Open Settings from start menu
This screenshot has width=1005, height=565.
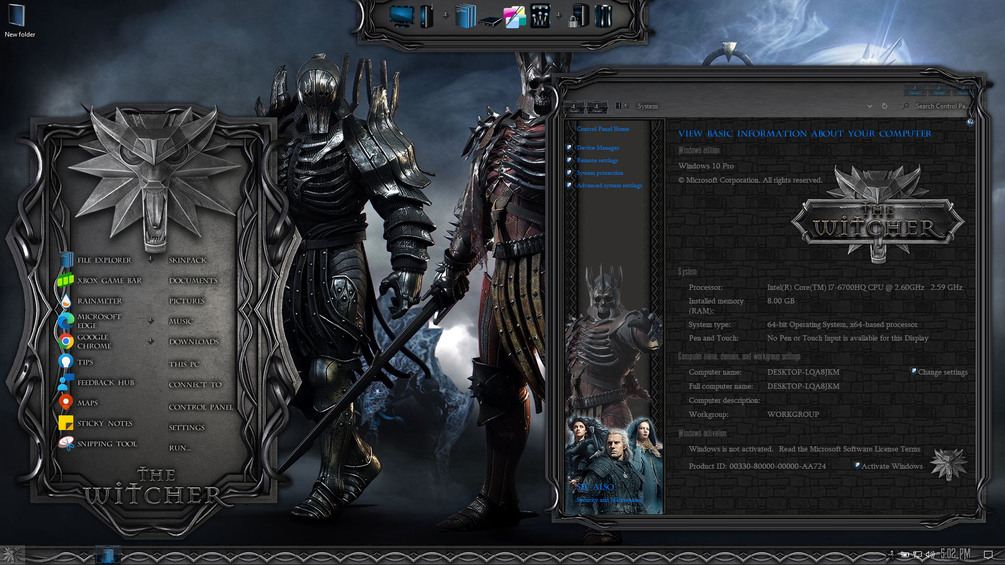coord(187,427)
